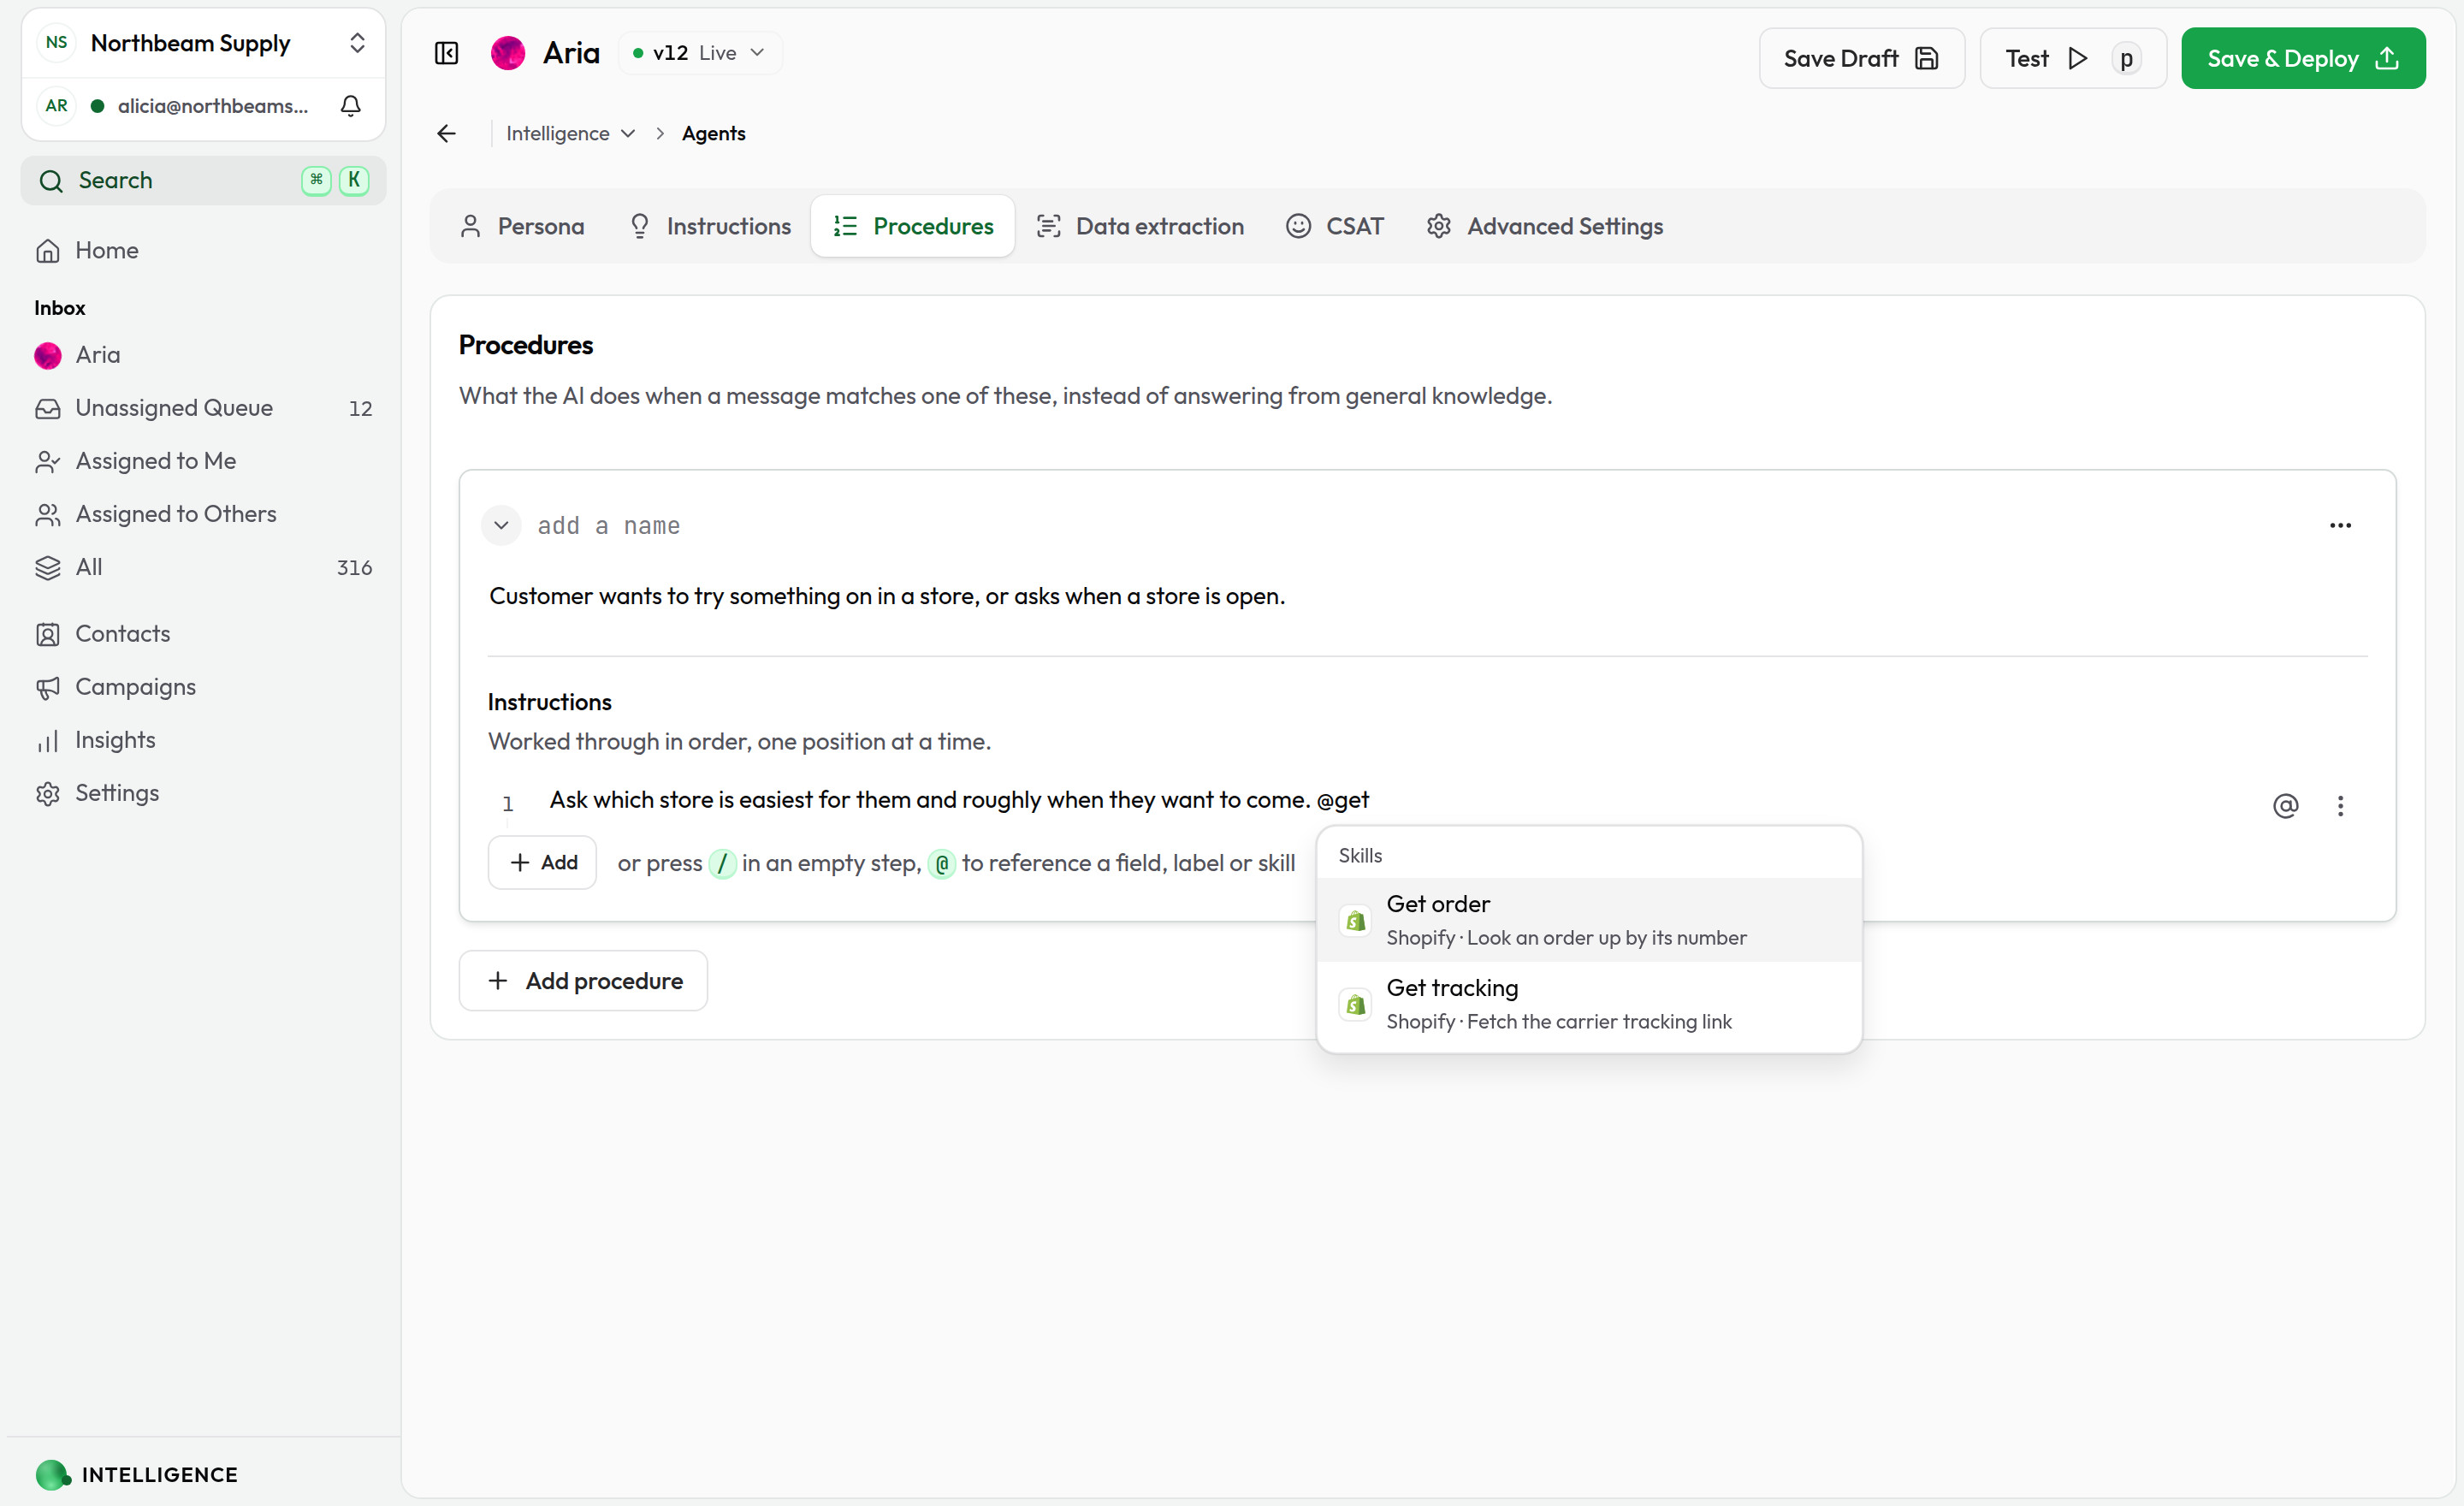
Task: Open Assigned to Others inbox
Action: click(x=204, y=514)
